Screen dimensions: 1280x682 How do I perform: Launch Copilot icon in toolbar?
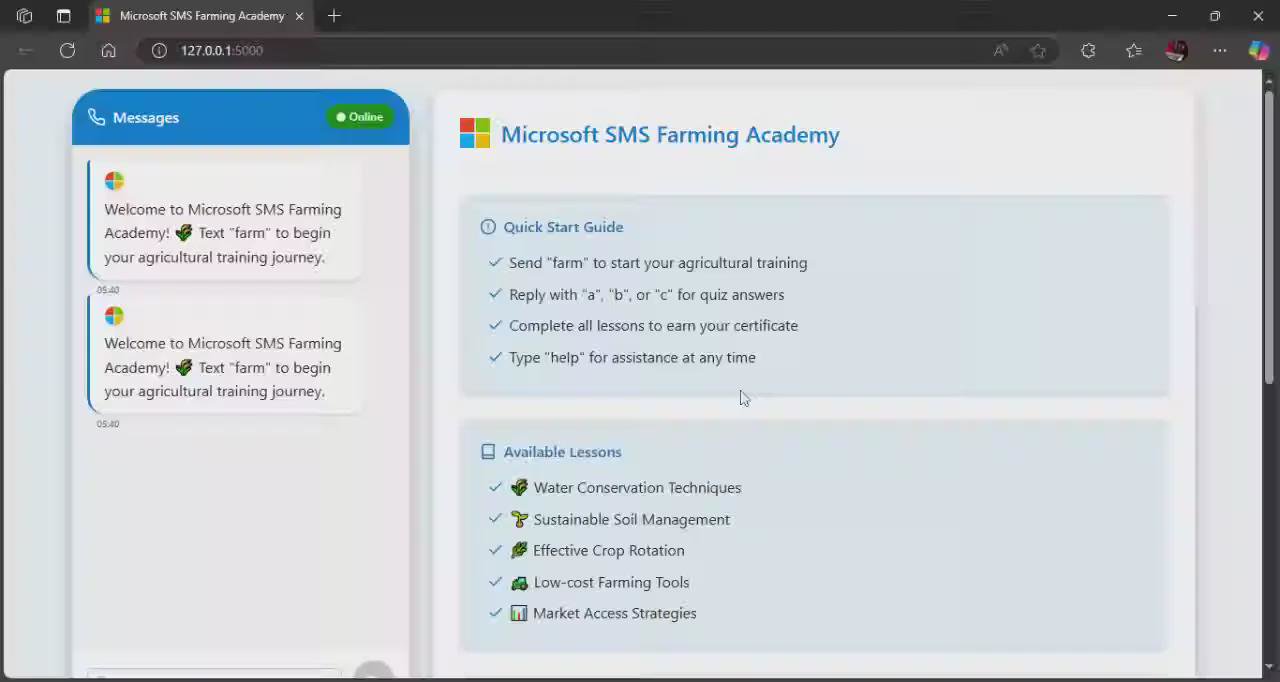(1258, 50)
